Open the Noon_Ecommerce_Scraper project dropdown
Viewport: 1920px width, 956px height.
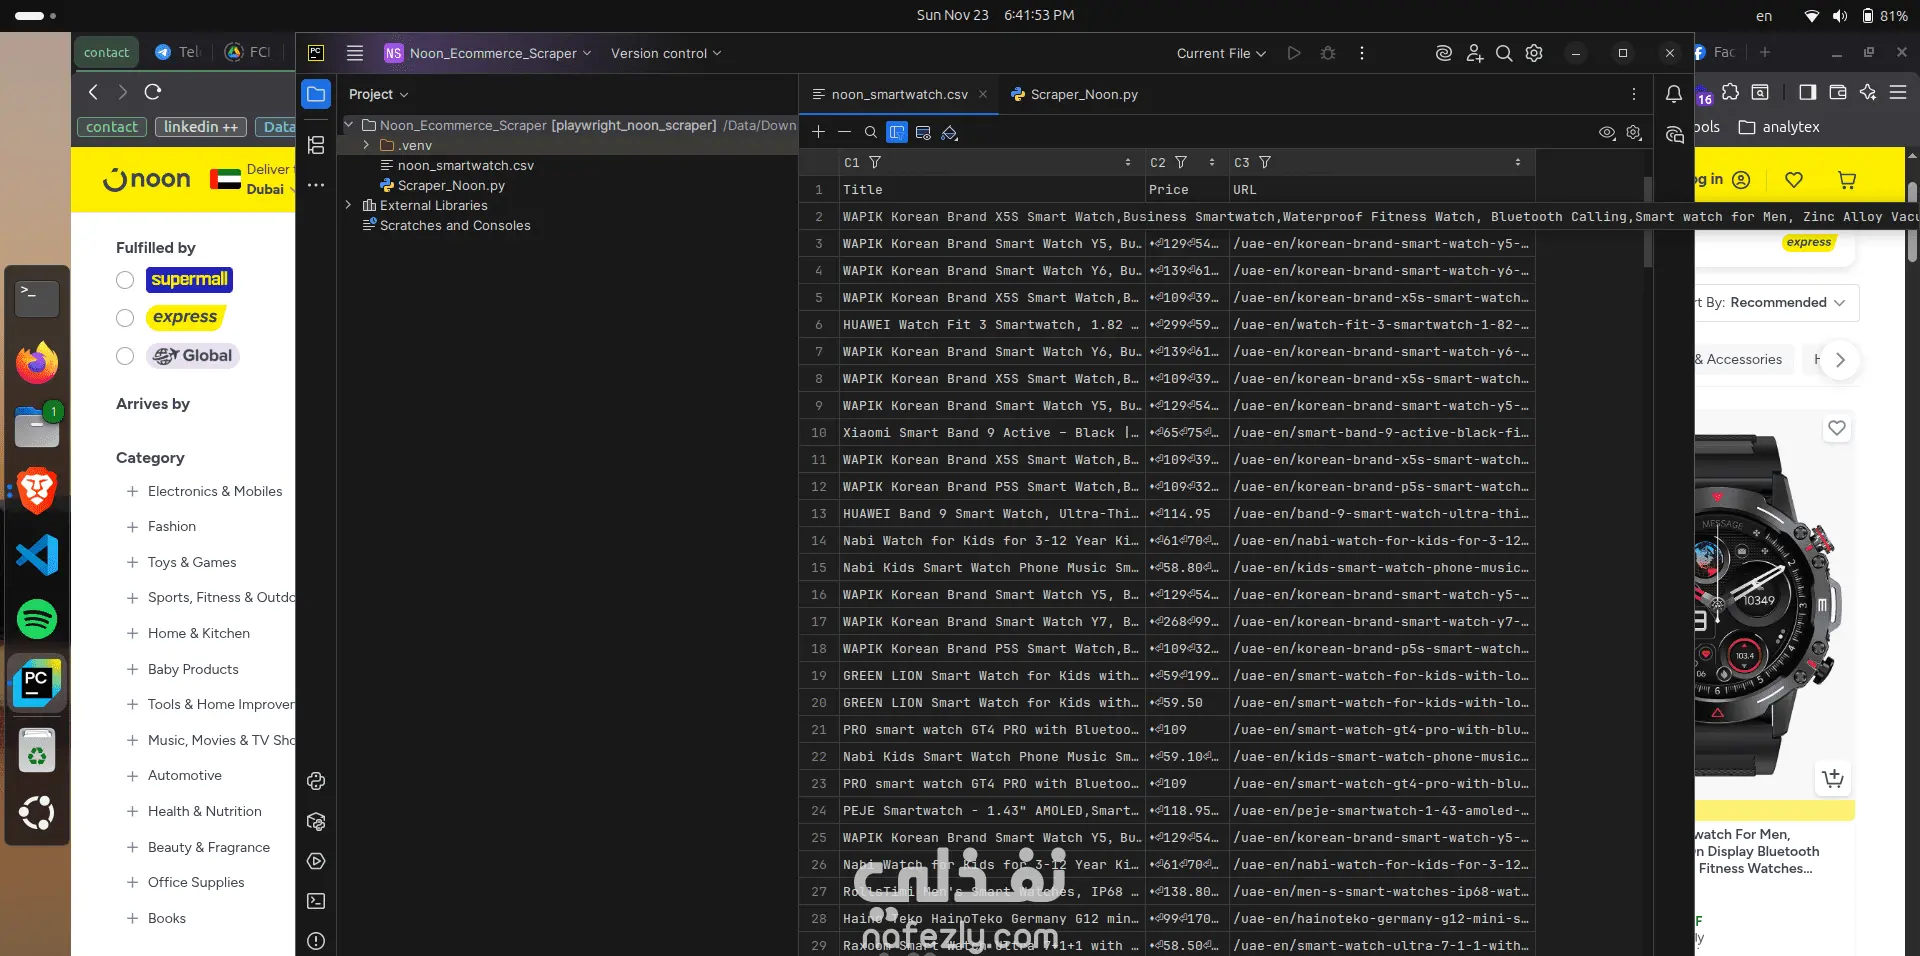488,53
